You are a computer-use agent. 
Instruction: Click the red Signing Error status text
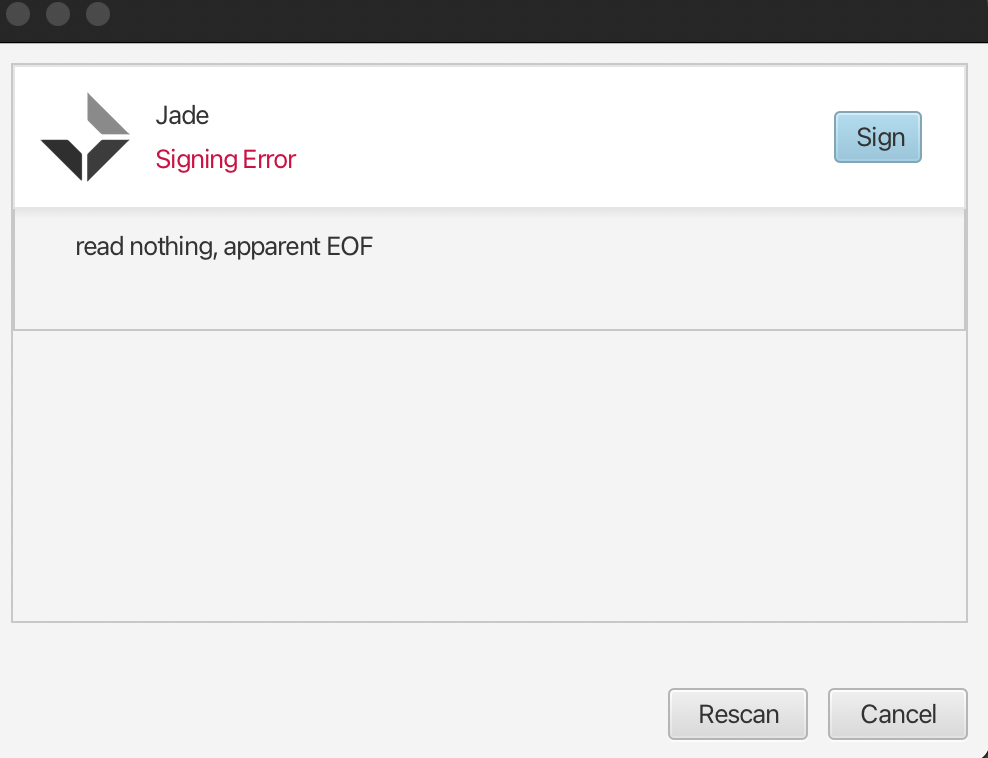[x=225, y=160]
